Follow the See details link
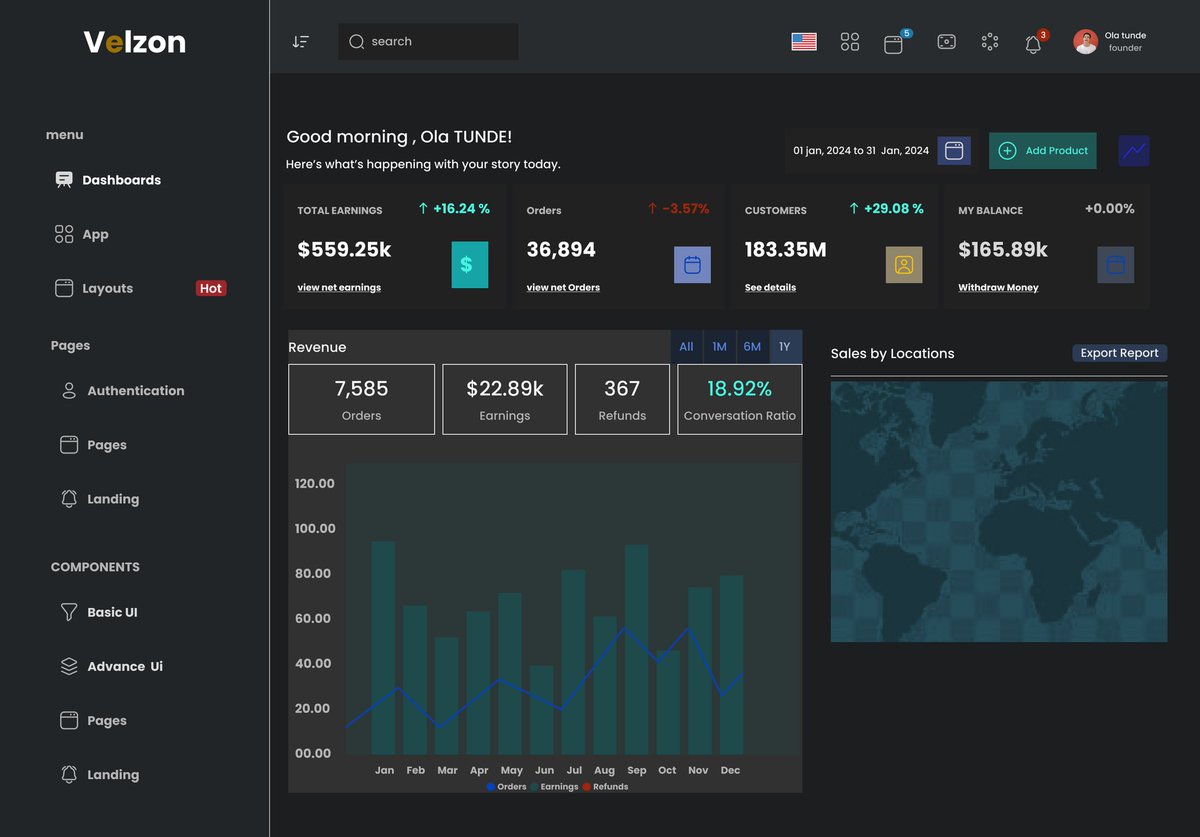Image resolution: width=1200 pixels, height=837 pixels. [x=770, y=288]
